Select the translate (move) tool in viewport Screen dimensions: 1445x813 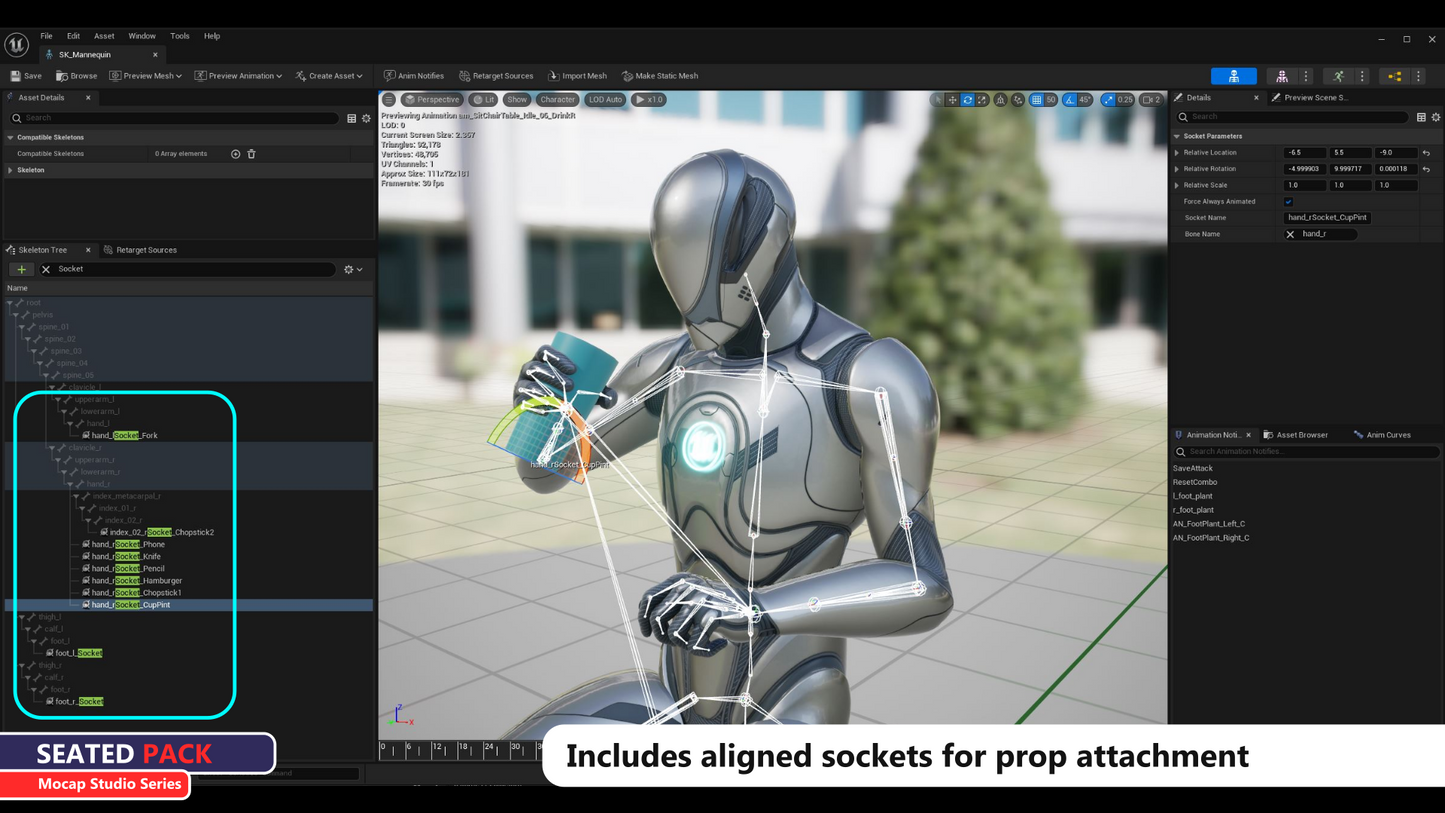click(952, 100)
